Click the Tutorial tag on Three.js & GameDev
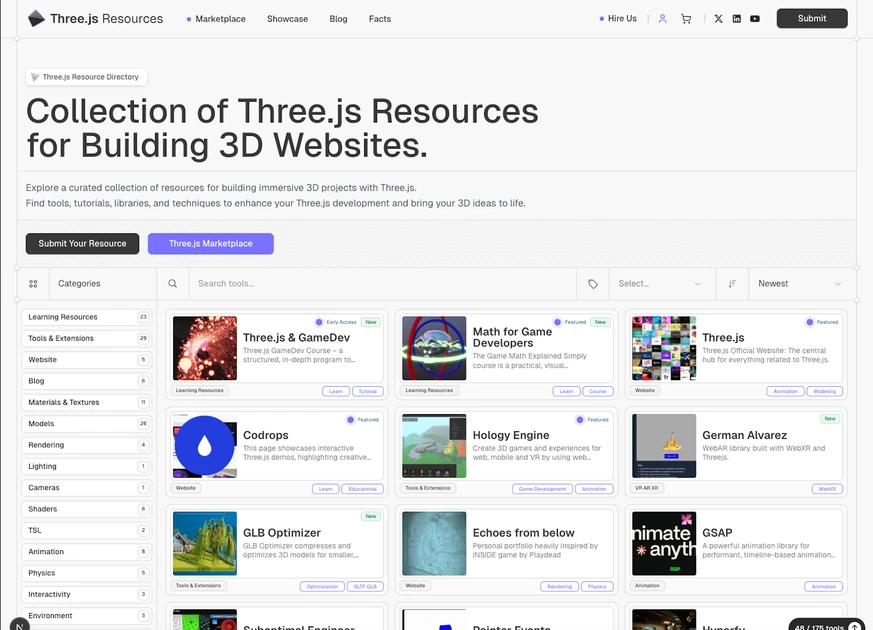This screenshot has width=873, height=630. [x=368, y=391]
